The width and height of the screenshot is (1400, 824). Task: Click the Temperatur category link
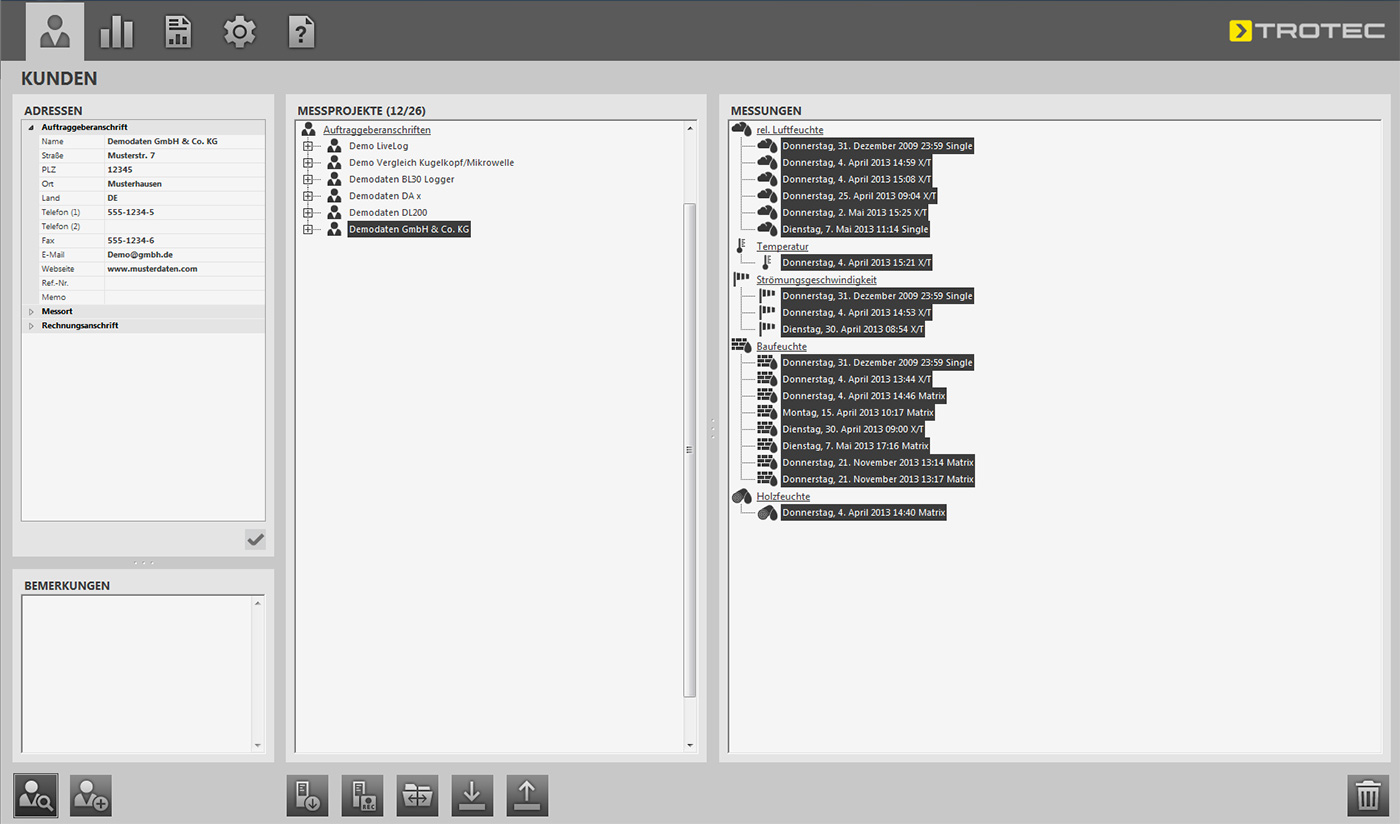(x=782, y=246)
